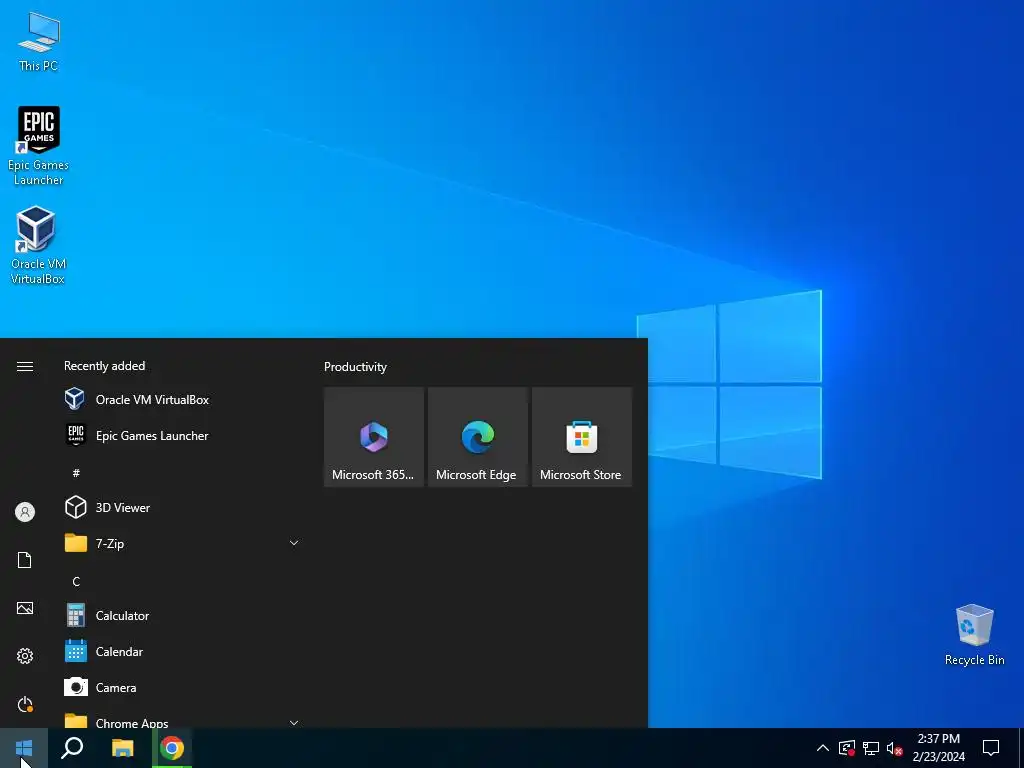The image size is (1024, 768).
Task: Expand the Start menu hamburger button
Action: 25,366
